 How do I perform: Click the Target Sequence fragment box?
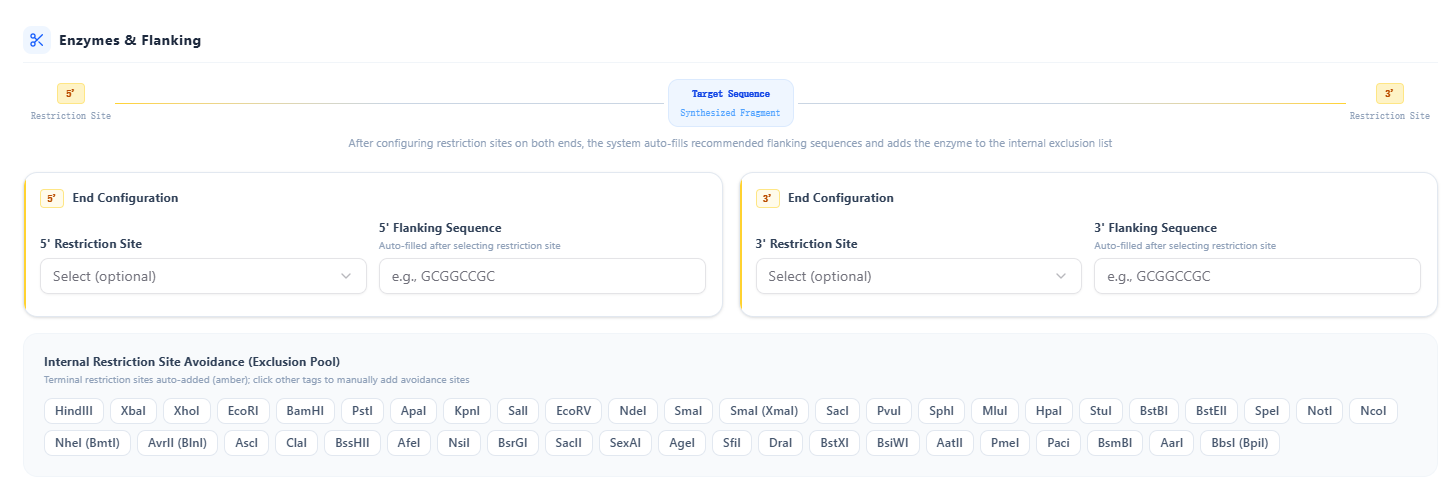pos(730,103)
